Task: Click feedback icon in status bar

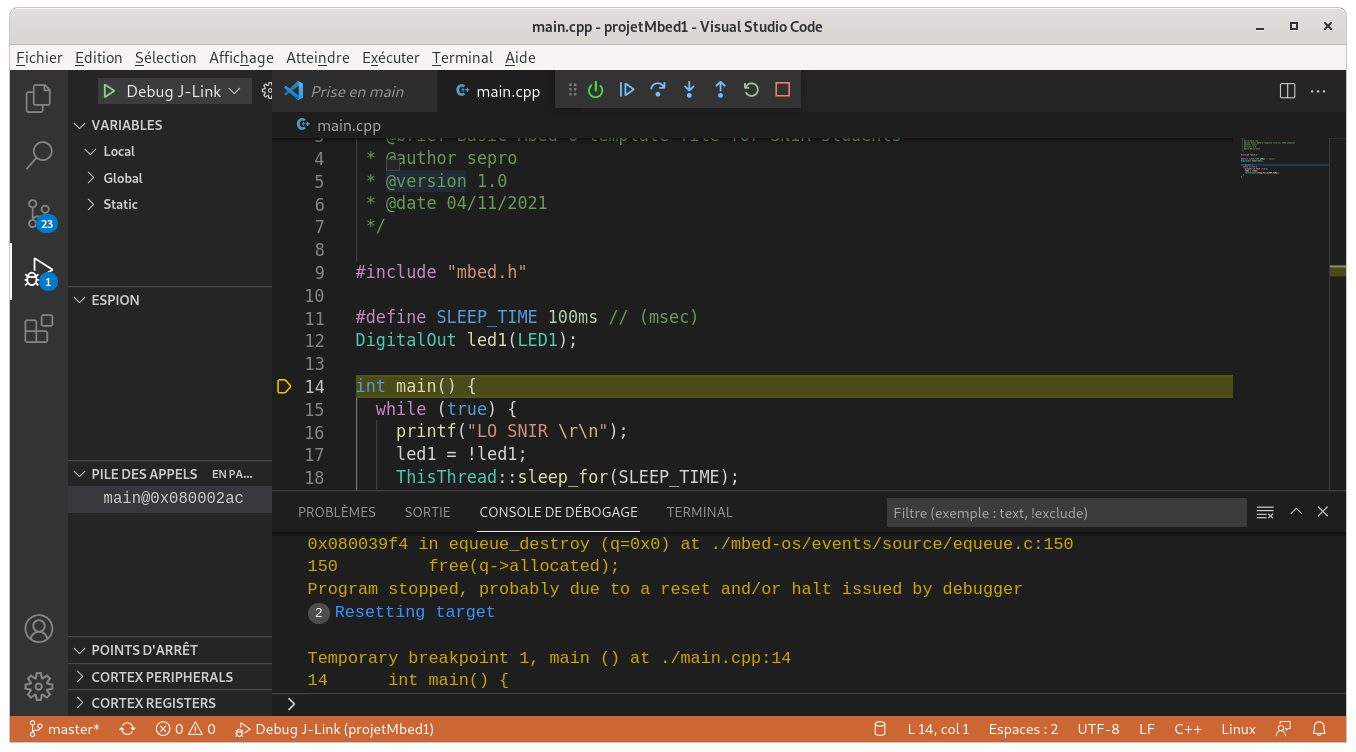Action: [1284, 729]
